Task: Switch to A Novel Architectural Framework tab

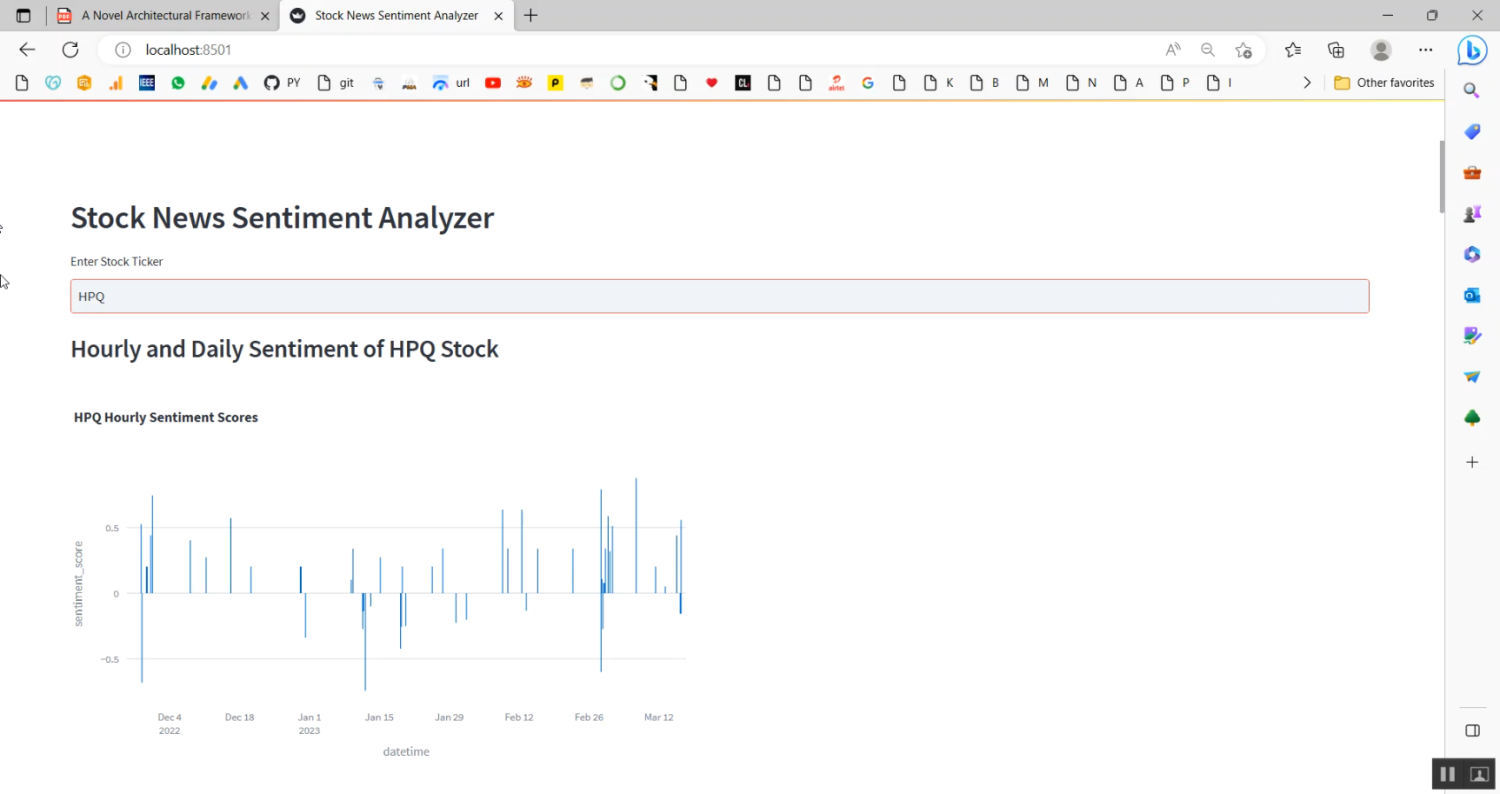Action: [164, 16]
